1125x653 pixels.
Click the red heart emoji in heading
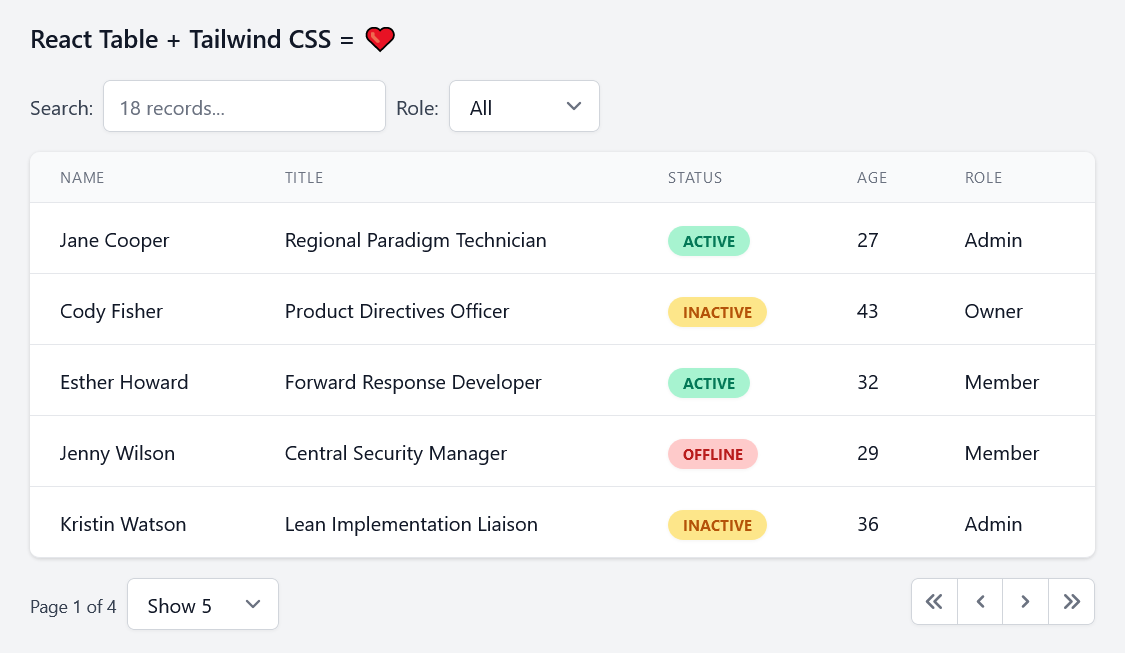[380, 39]
